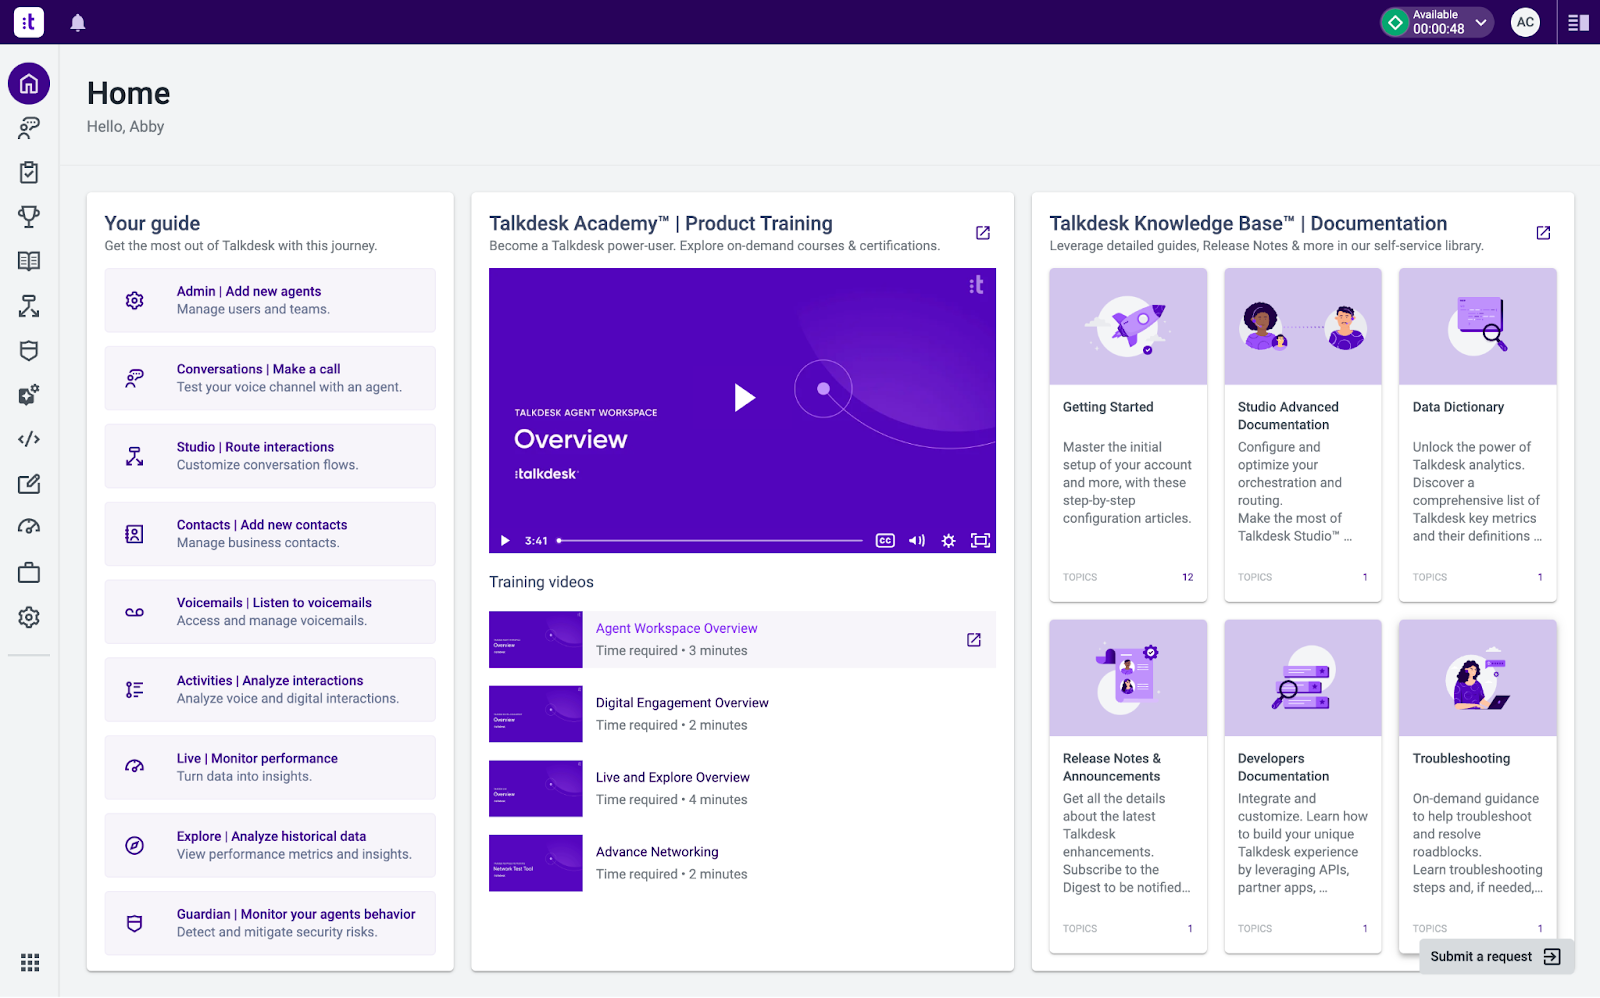Screen dimensions: 1600x998
Task: Open the Getting Started documentation card
Action: [1128, 435]
